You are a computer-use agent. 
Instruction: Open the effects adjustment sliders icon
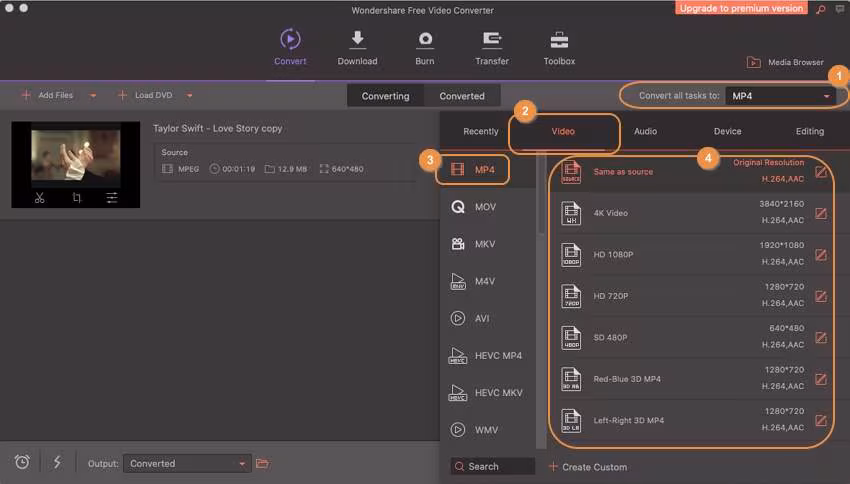tap(112, 198)
